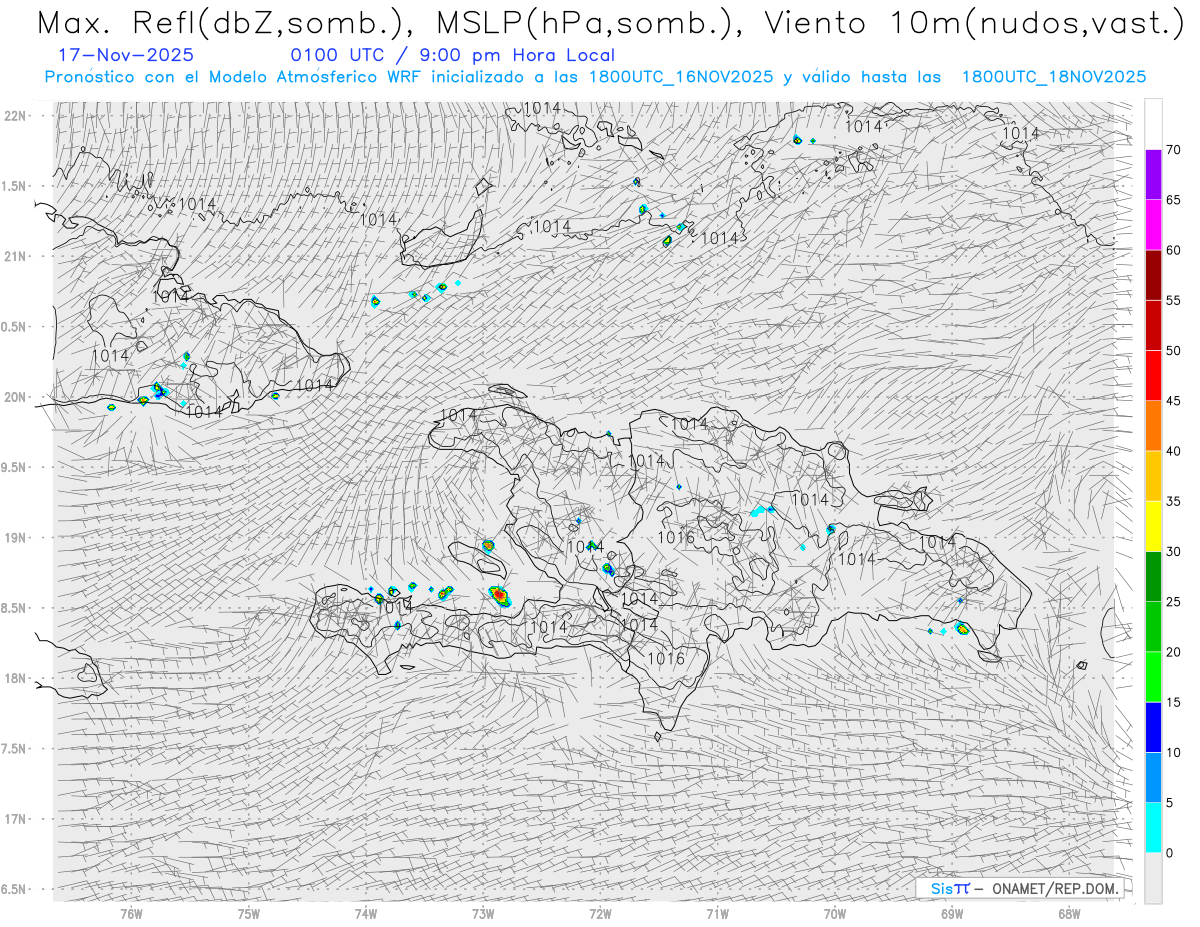Click the '72W' longitude axis label
Image resolution: width=1200 pixels, height=927 pixels.
(x=600, y=912)
